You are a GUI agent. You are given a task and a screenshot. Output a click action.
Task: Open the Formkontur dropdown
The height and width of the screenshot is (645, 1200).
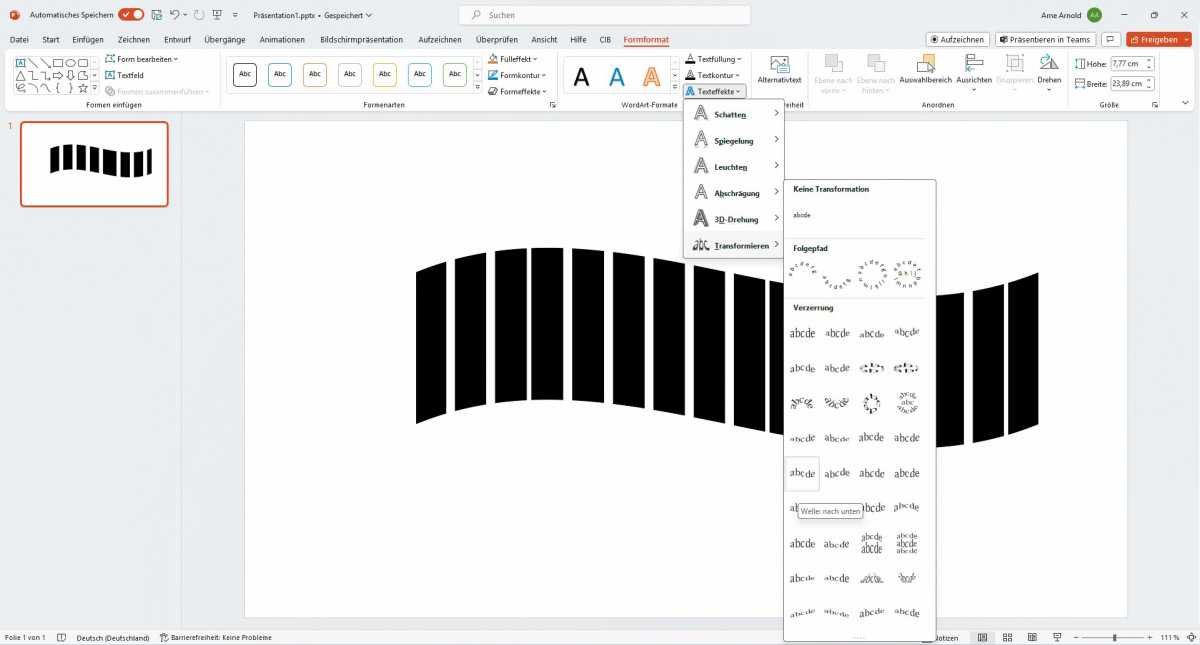517,75
